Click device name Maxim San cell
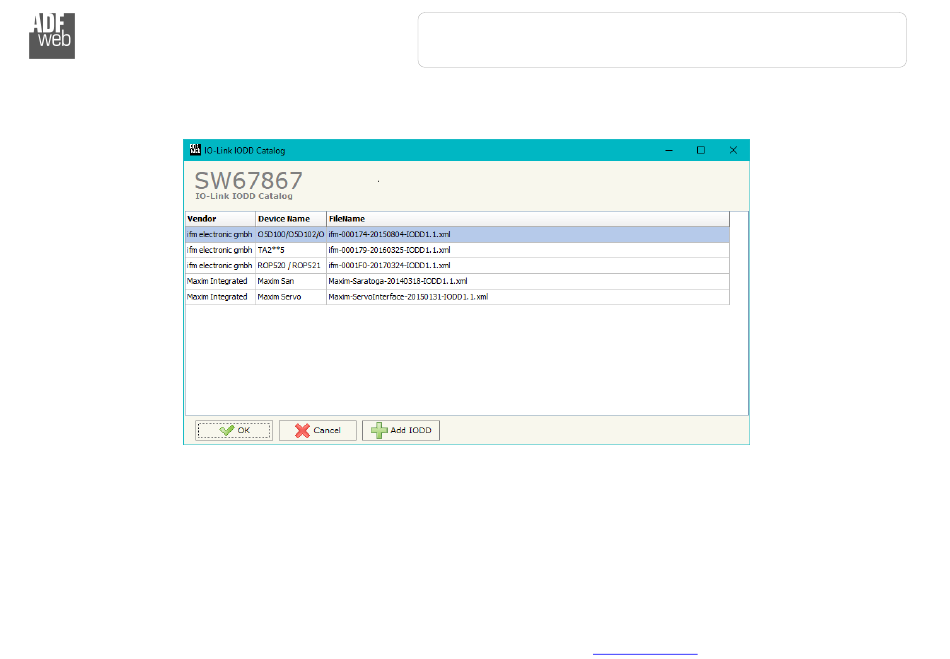 291,282
